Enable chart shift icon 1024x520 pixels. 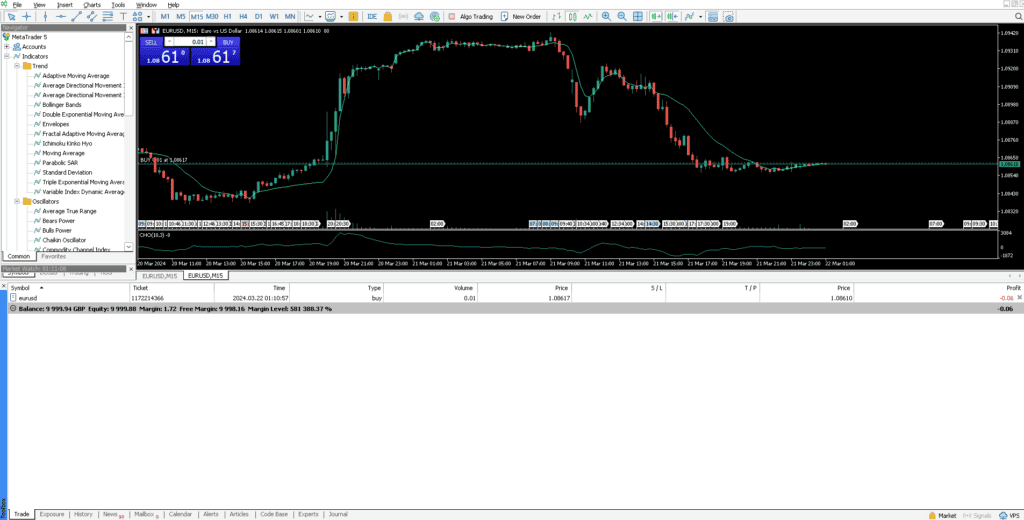pyautogui.click(x=673, y=16)
